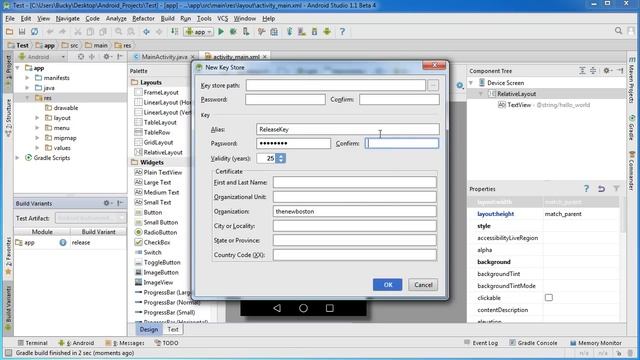640x360 pixels.
Task: Open the TODO tool window
Action: point(166,343)
